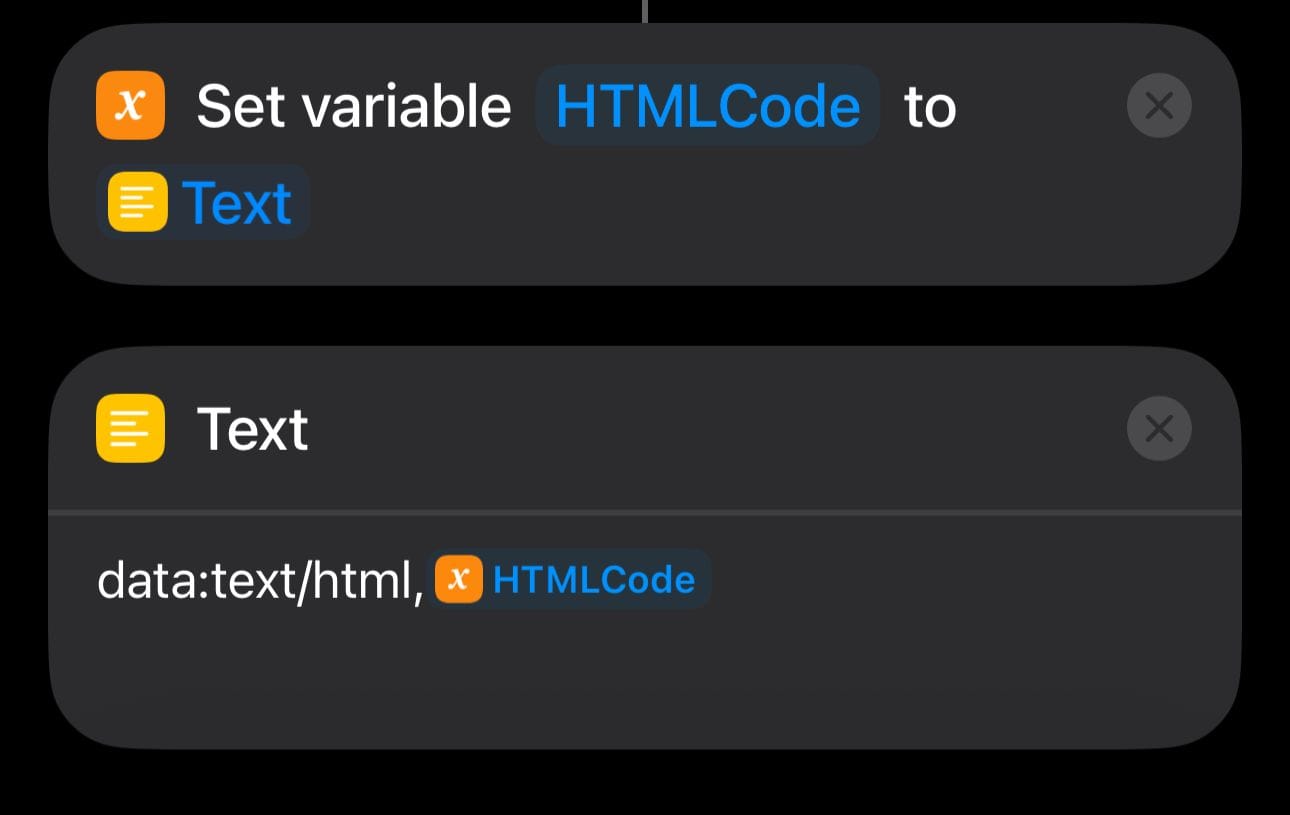The width and height of the screenshot is (1290, 815).
Task: Click the divider line under Text header
Action: [644, 513]
